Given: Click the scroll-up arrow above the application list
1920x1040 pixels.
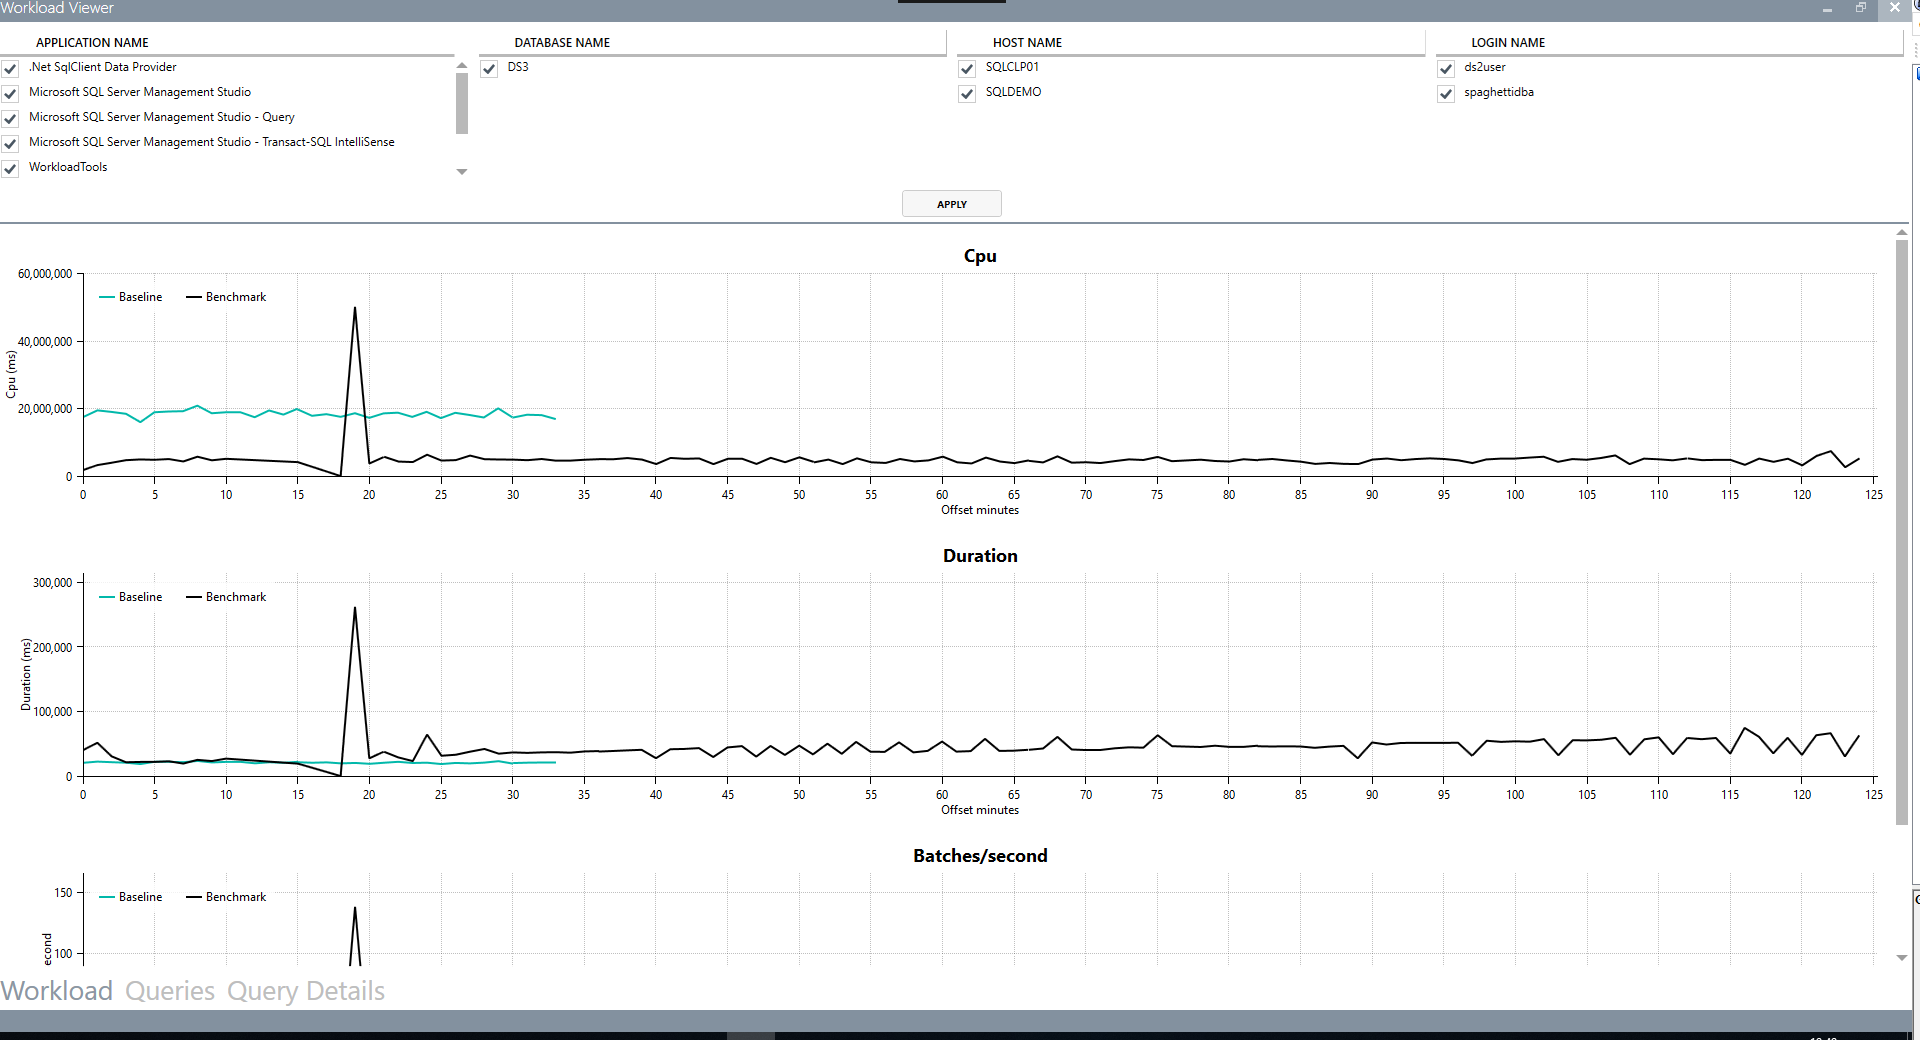Looking at the screenshot, I should coord(461,64).
